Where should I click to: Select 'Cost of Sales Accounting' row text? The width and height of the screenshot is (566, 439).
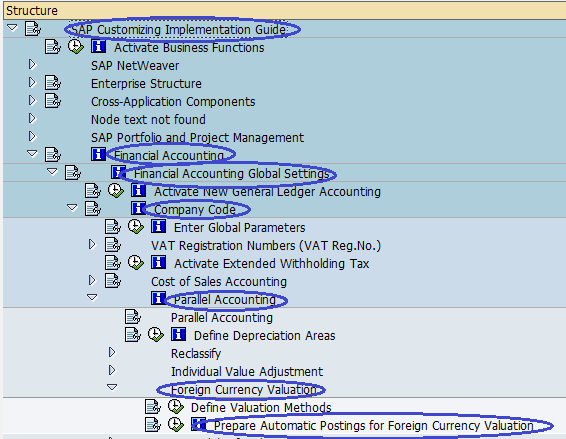pos(219,282)
